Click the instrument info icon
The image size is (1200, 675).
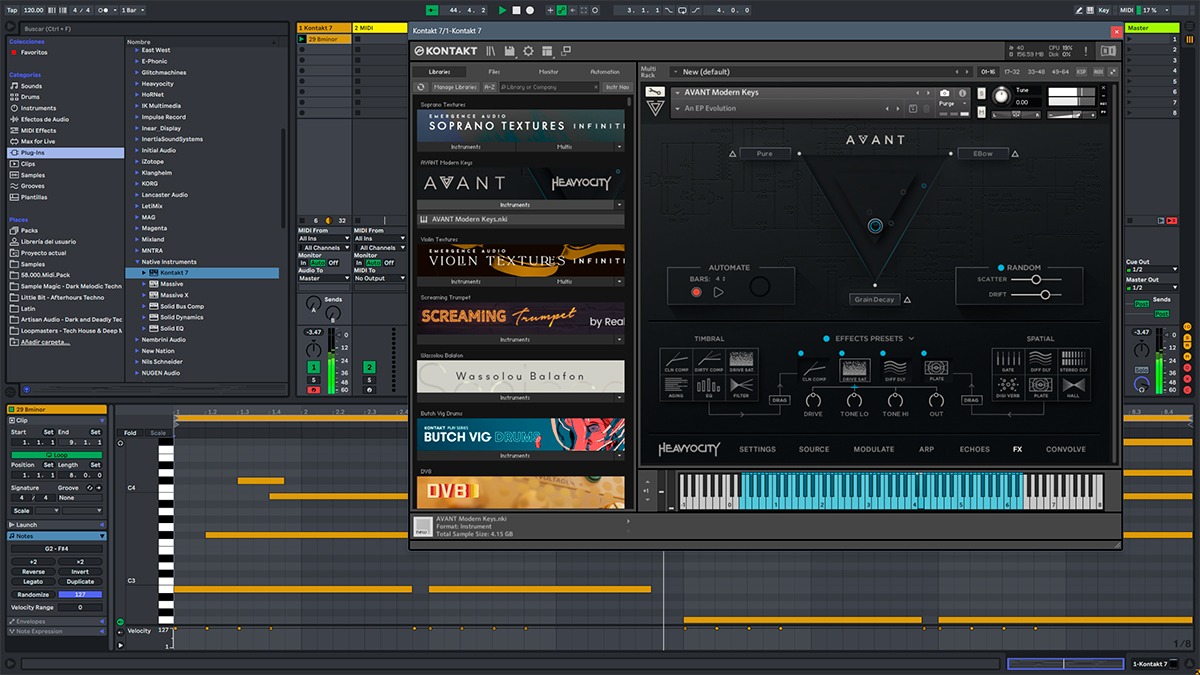click(964, 92)
